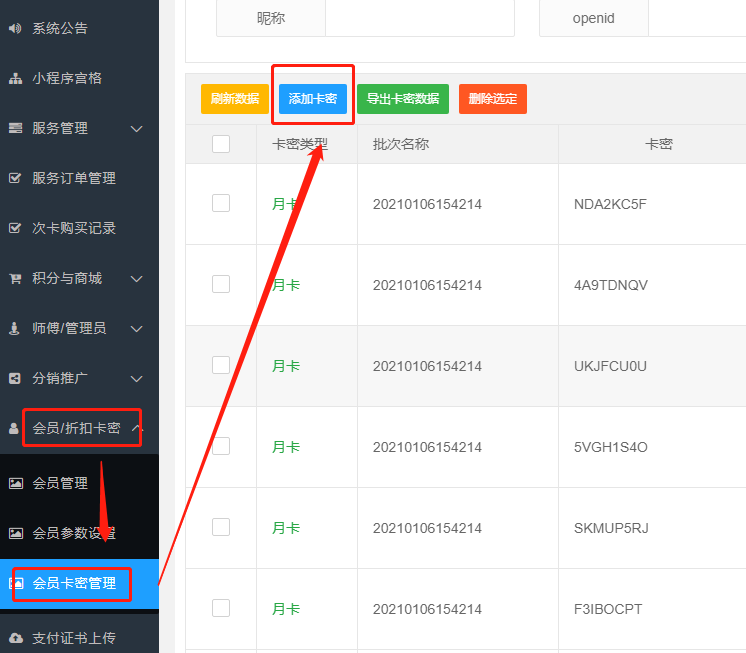Toggle the select-all checkbox in table header

(x=221, y=144)
